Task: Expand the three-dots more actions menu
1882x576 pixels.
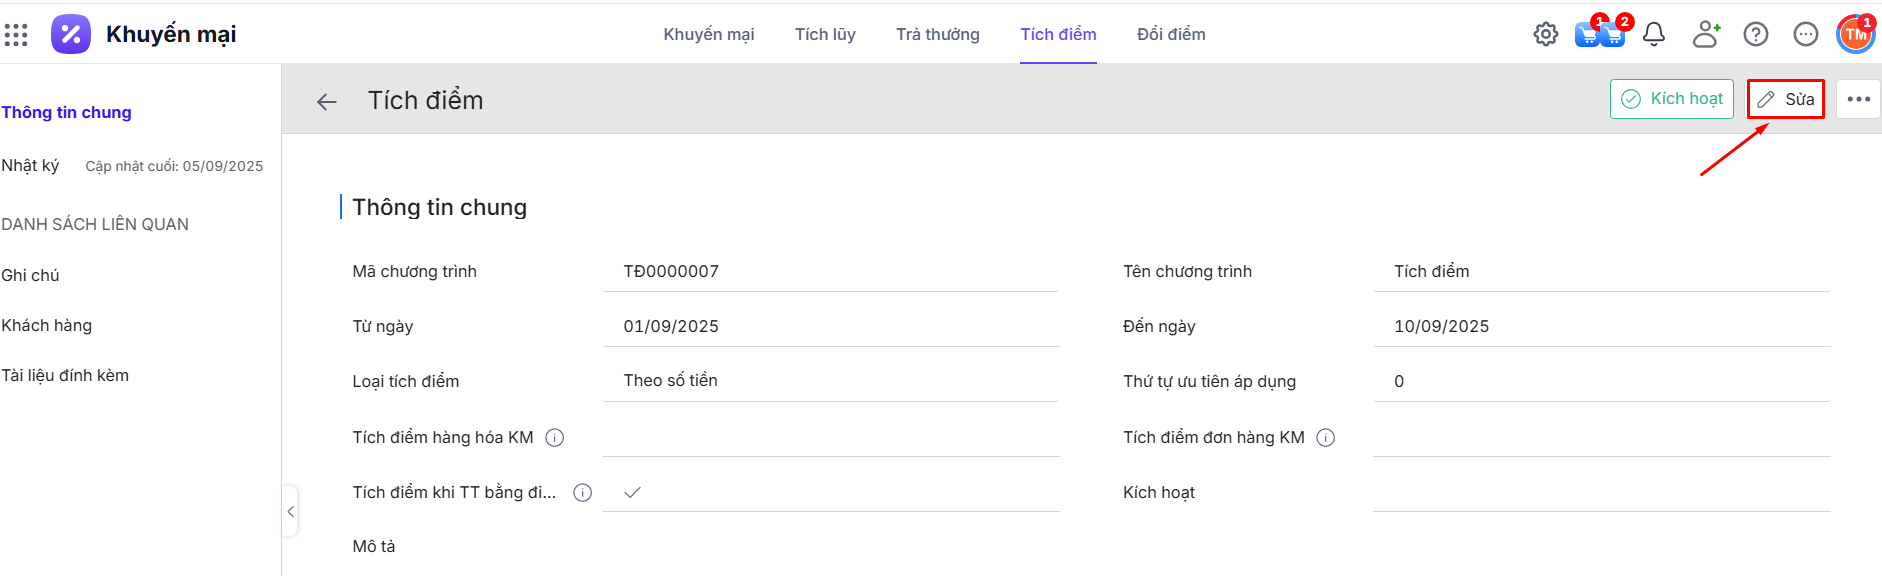Action: 1858,99
